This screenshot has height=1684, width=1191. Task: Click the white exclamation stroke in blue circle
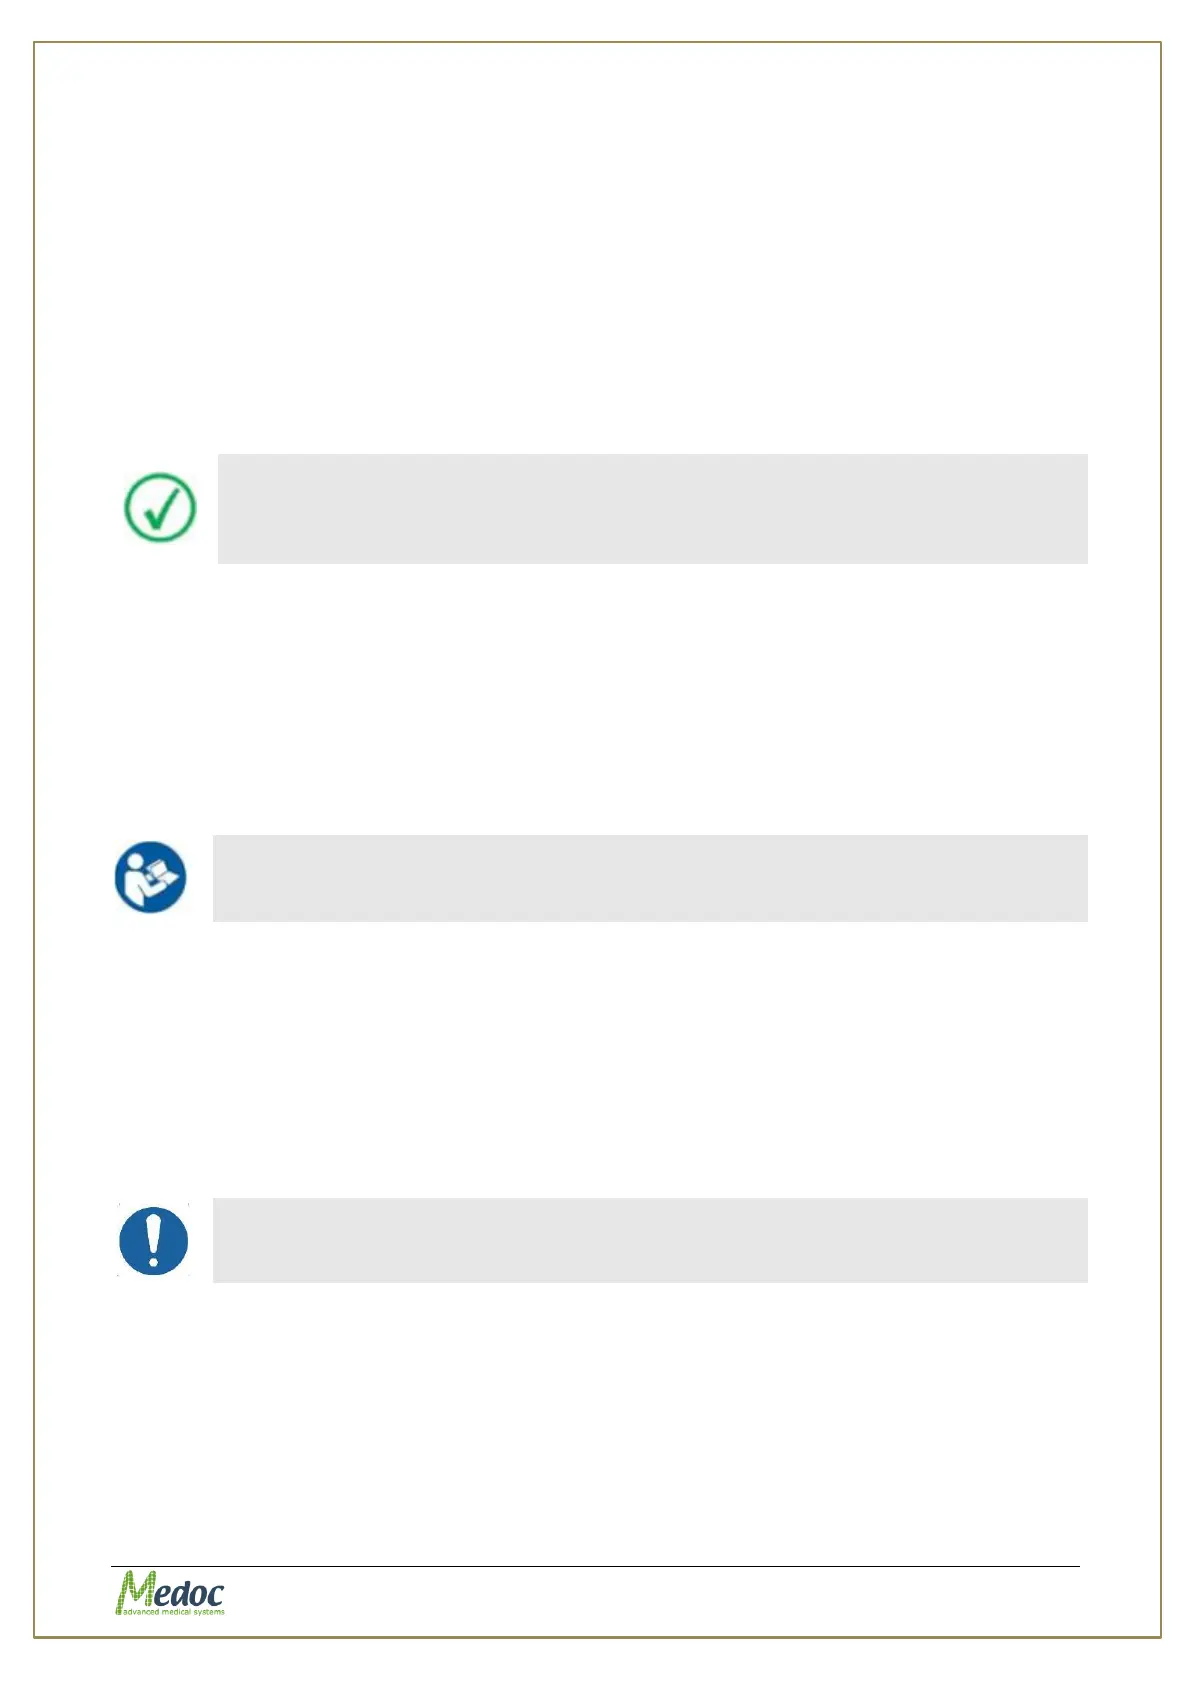153,1239
